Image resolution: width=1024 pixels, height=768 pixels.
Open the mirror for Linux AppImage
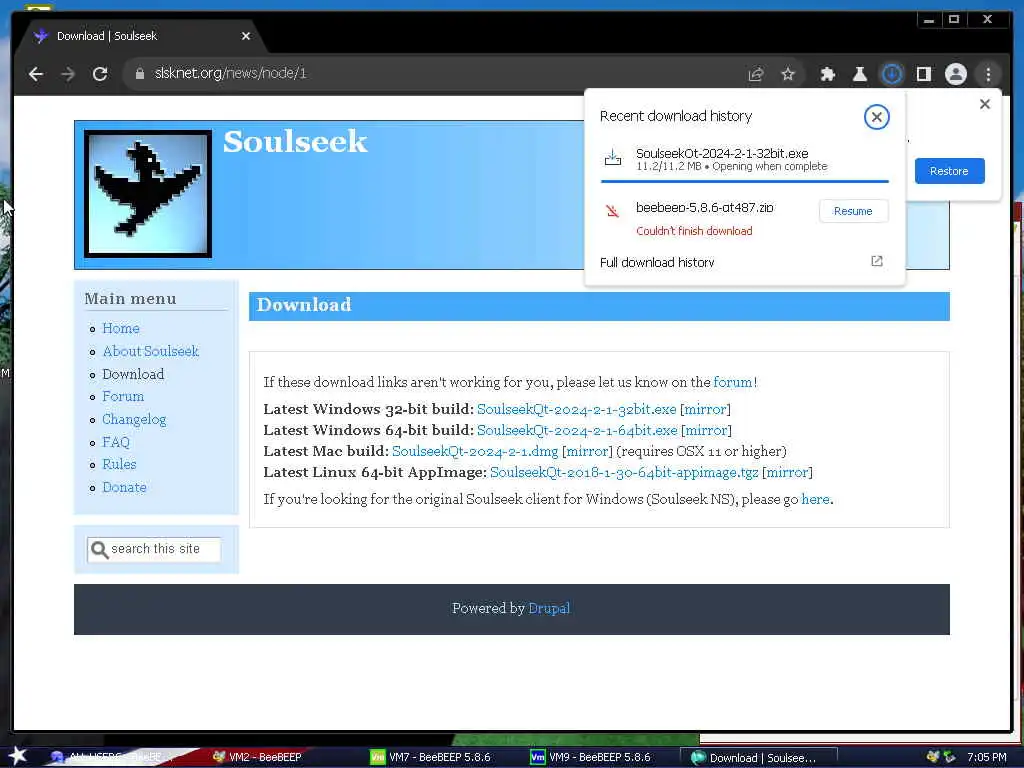click(x=787, y=472)
